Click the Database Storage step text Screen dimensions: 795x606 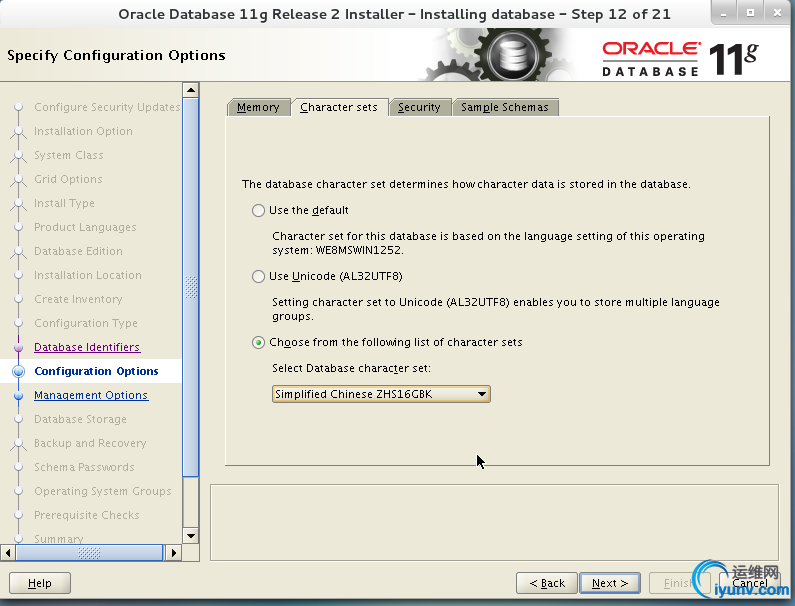81,419
